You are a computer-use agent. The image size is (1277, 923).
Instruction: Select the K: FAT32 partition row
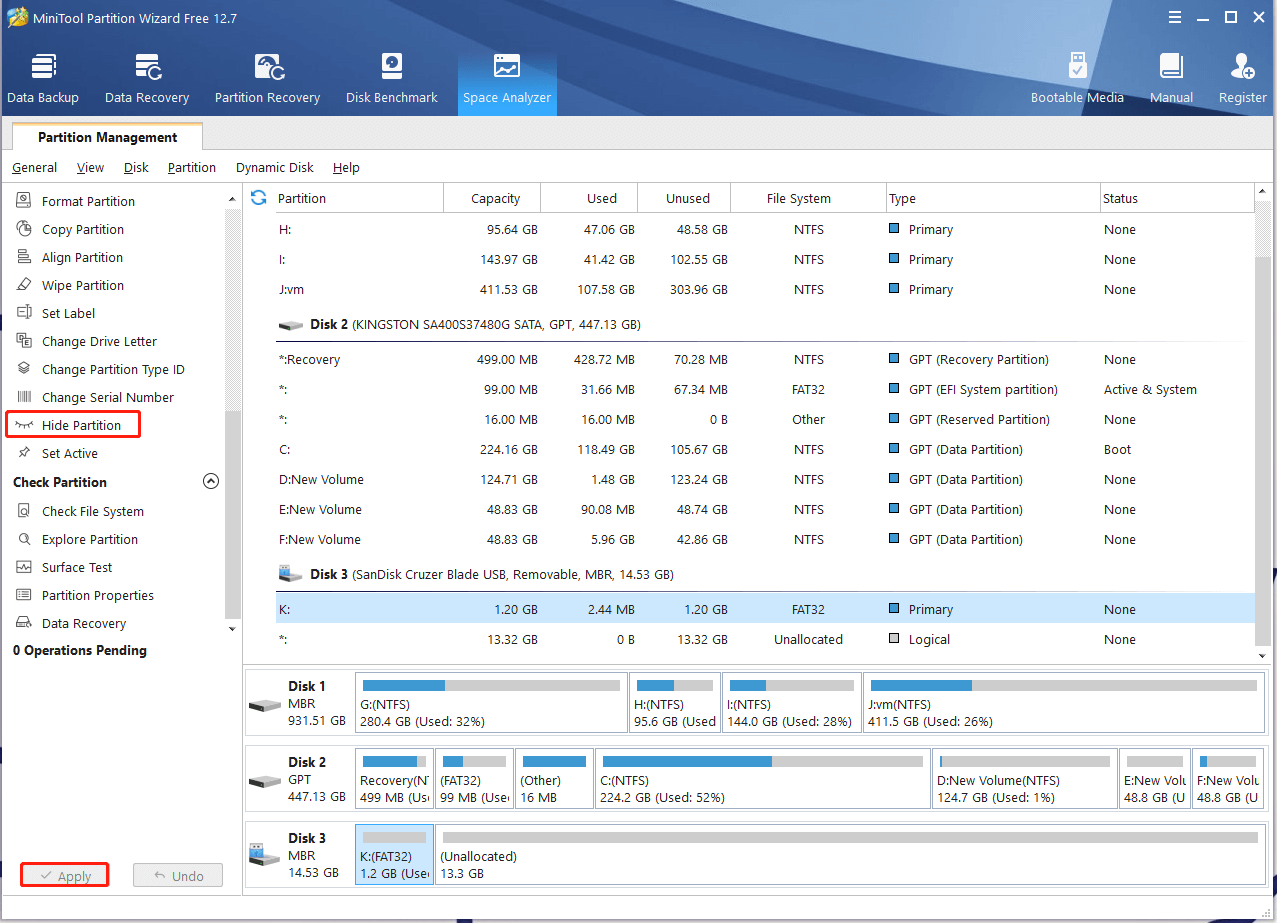click(765, 609)
